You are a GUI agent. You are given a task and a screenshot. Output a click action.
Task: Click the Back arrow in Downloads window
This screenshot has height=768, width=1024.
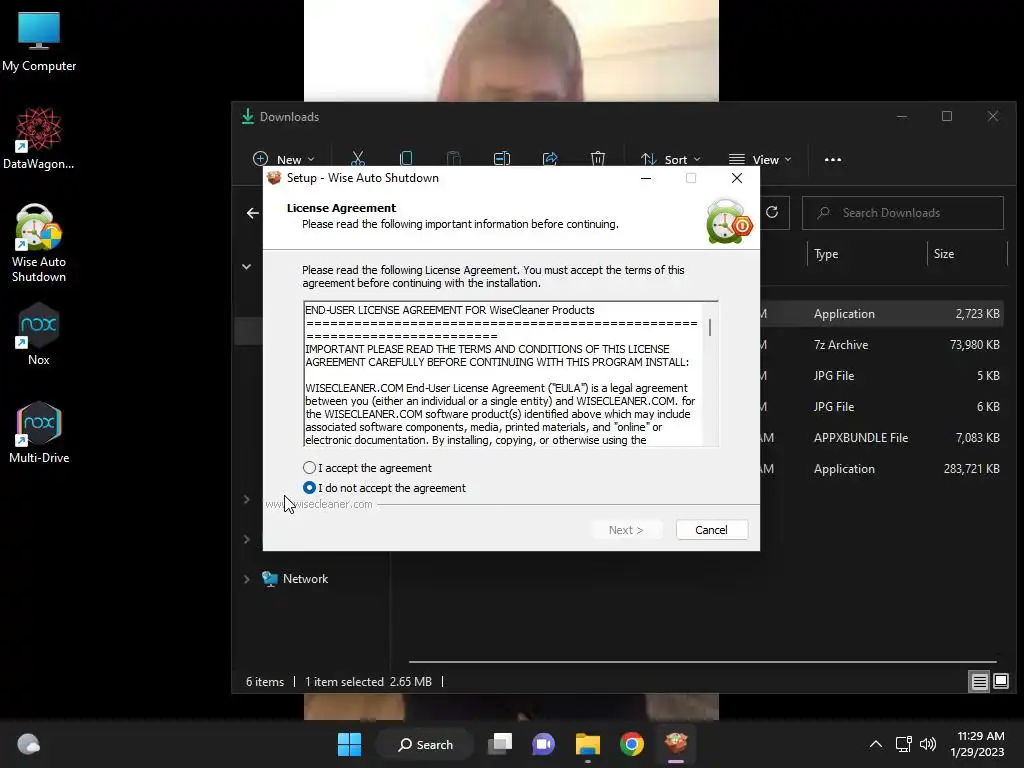(x=253, y=213)
